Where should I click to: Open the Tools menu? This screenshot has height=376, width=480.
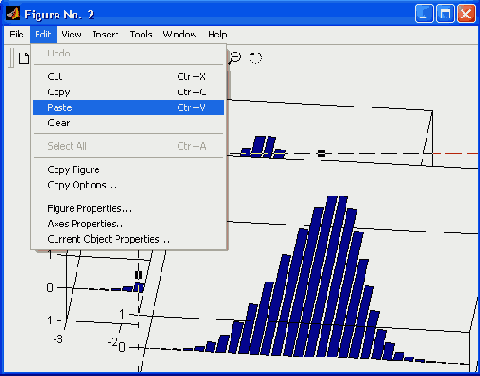141,34
